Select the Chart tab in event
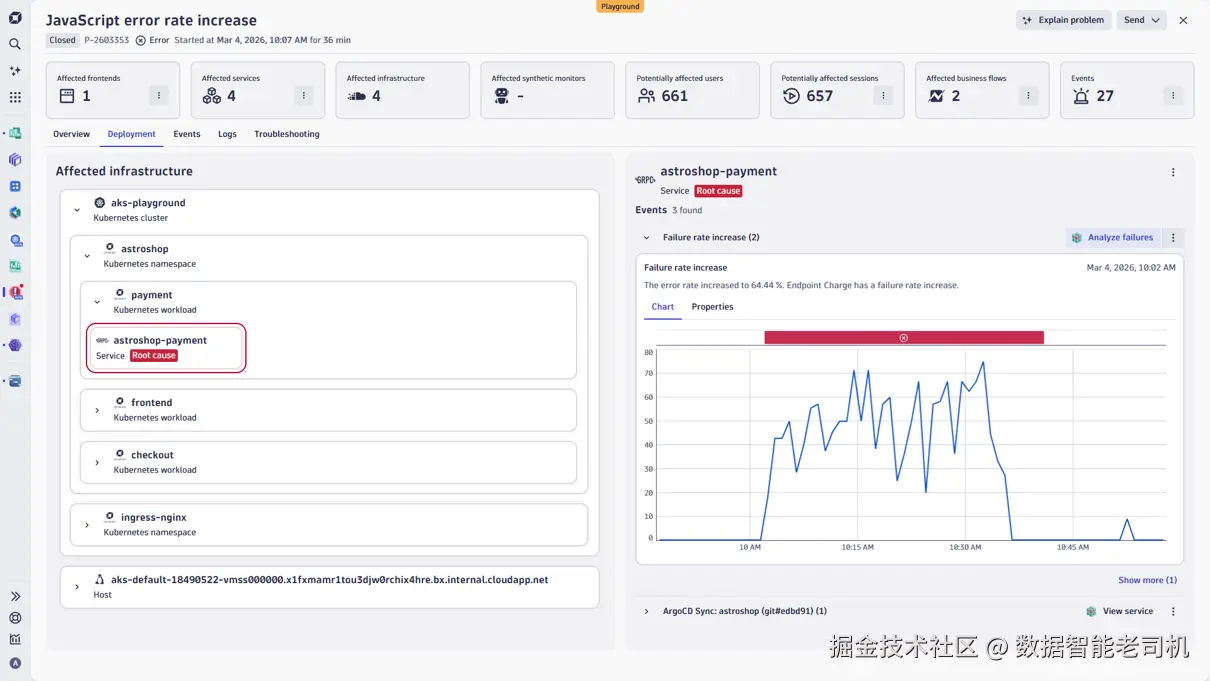 pyautogui.click(x=663, y=307)
